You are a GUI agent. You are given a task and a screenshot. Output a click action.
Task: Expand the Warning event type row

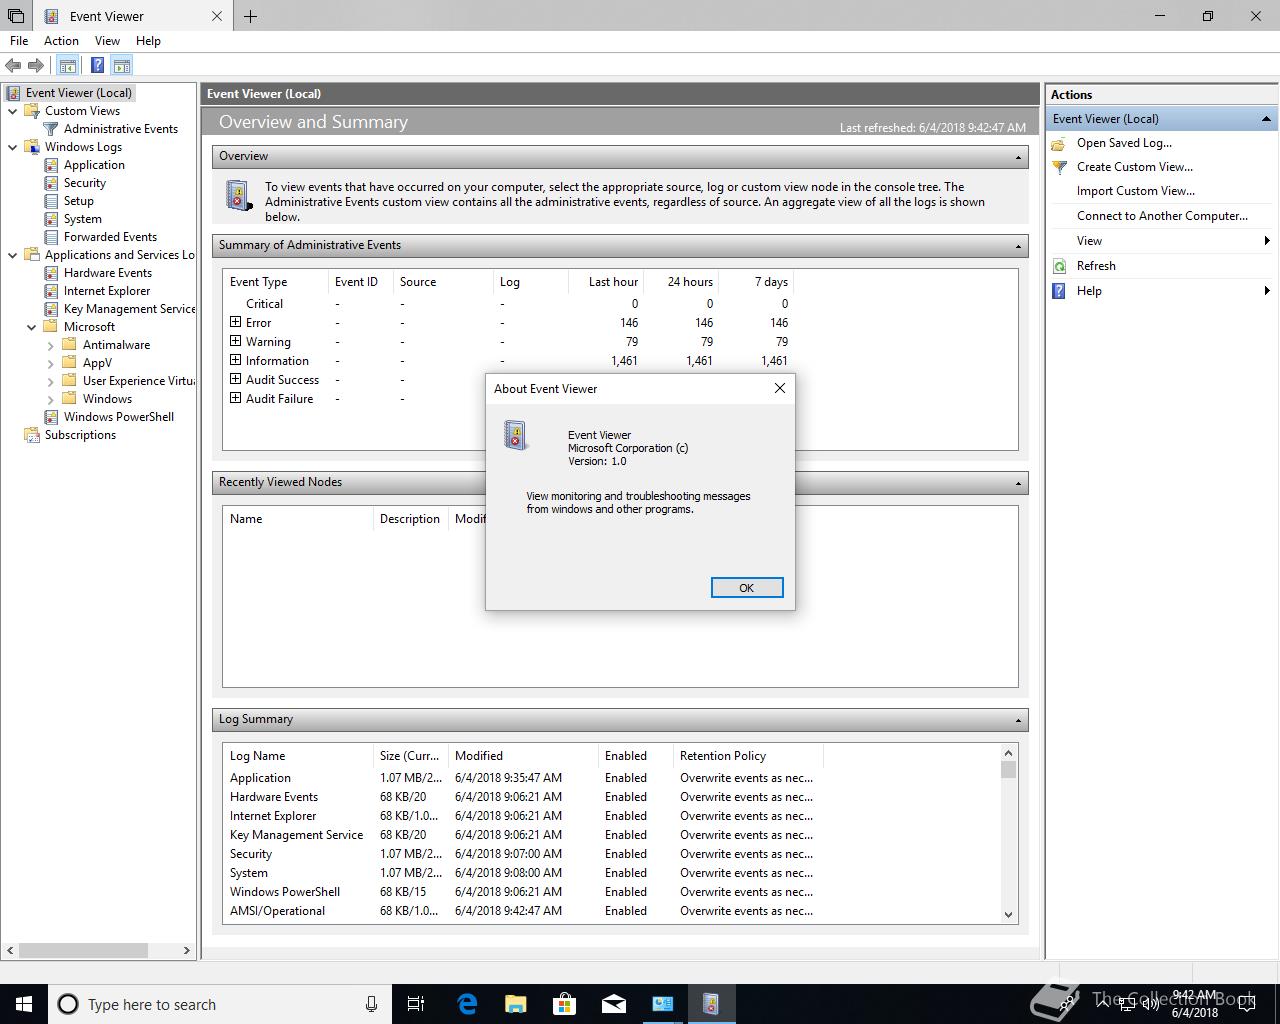[236, 341]
